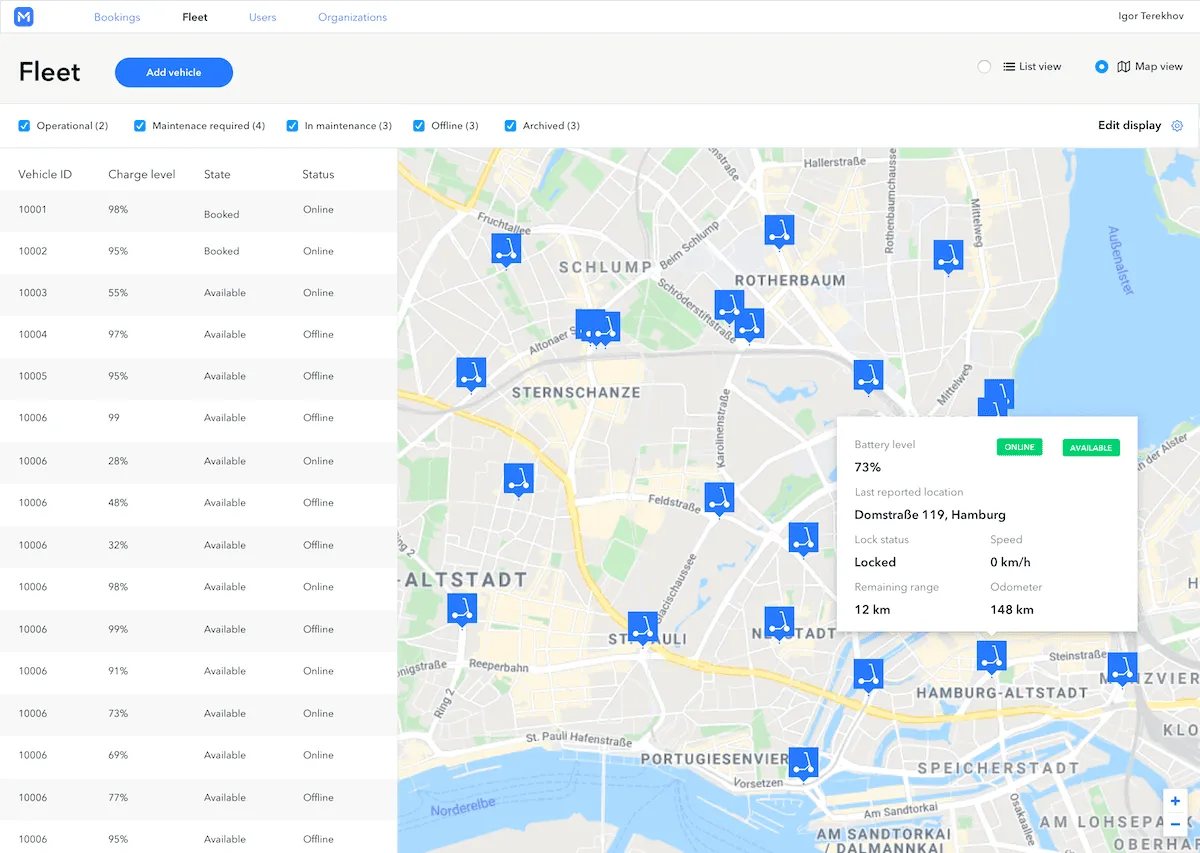The width and height of the screenshot is (1200, 853).
Task: Select table row for vehicle 10003
Action: [200, 293]
